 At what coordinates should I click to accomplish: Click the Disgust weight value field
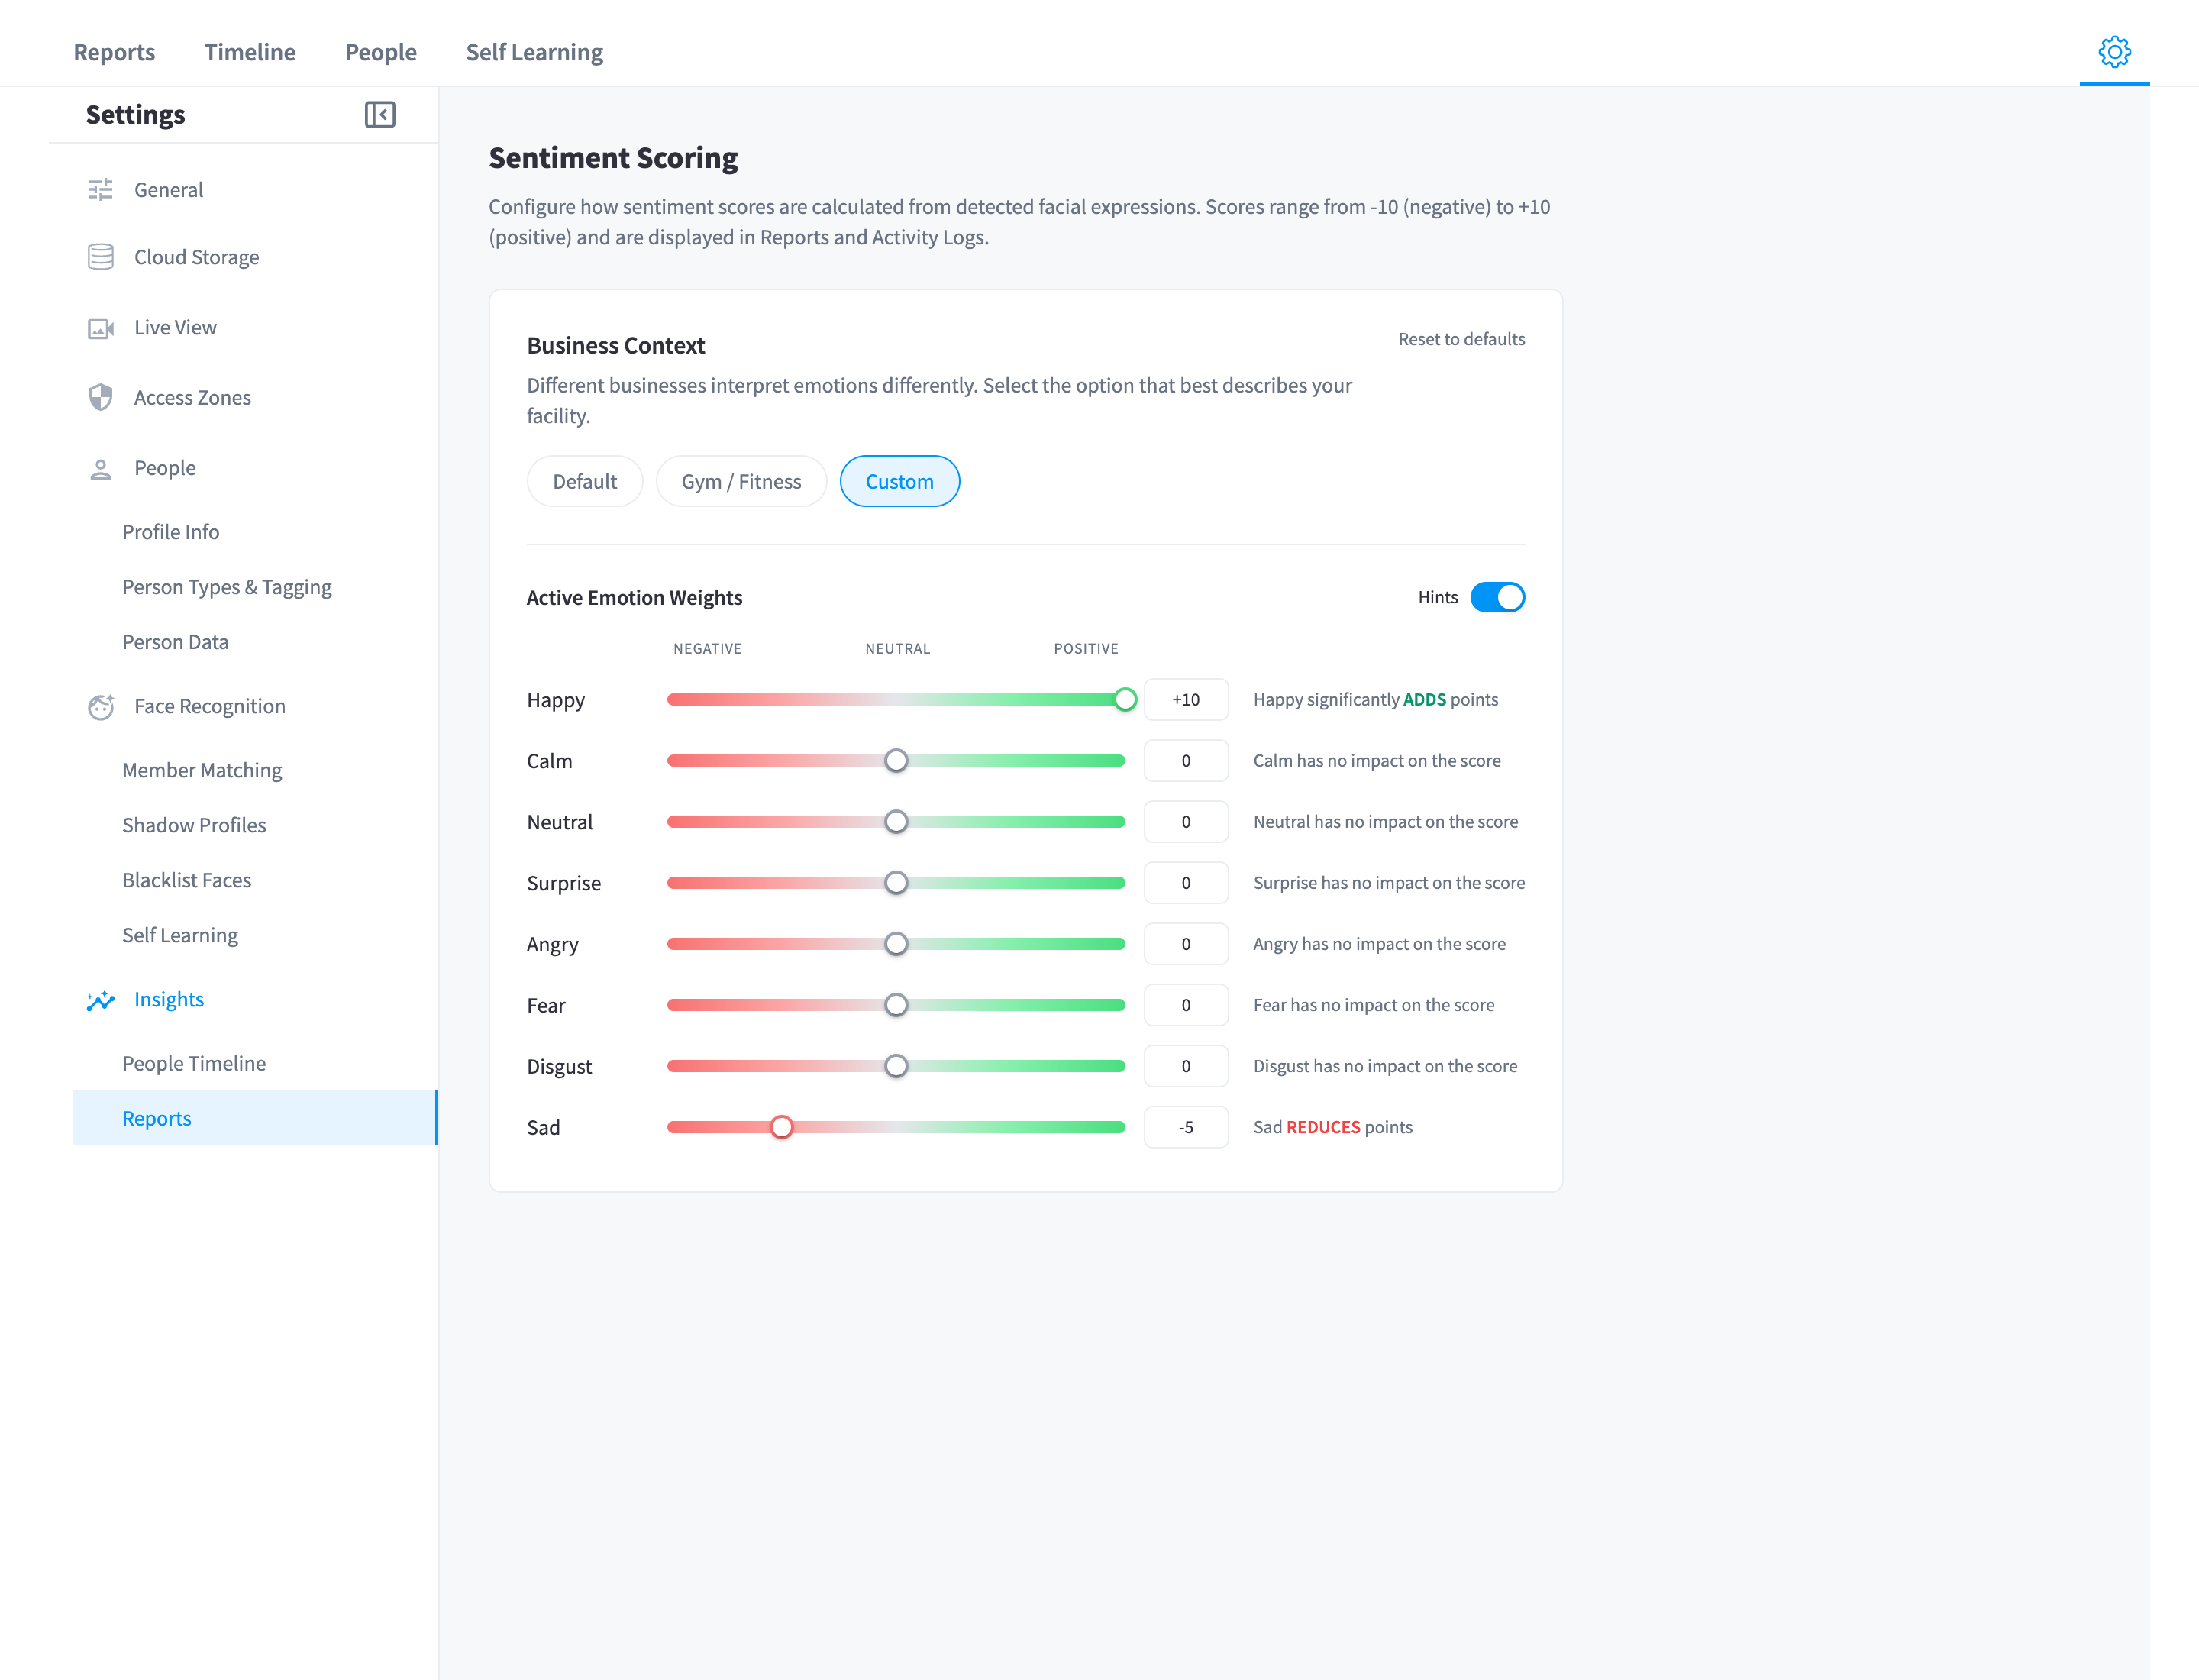(1186, 1067)
